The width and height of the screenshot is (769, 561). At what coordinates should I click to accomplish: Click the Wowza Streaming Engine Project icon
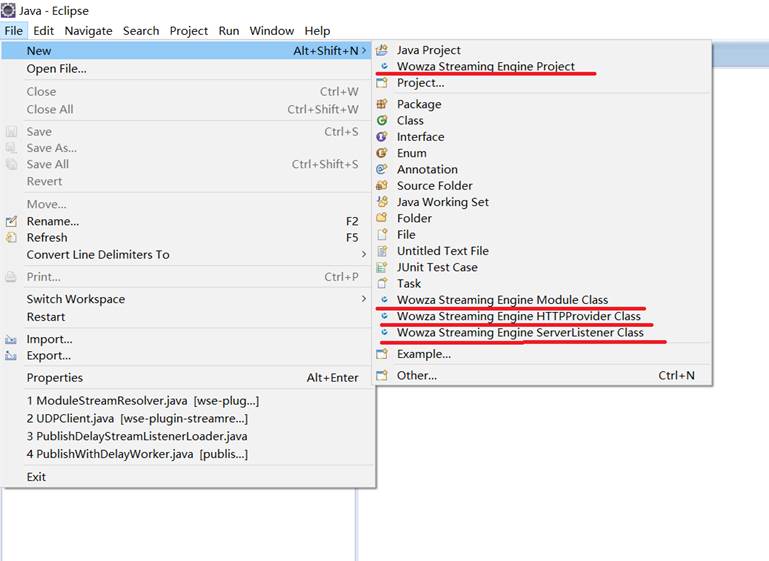pos(384,66)
